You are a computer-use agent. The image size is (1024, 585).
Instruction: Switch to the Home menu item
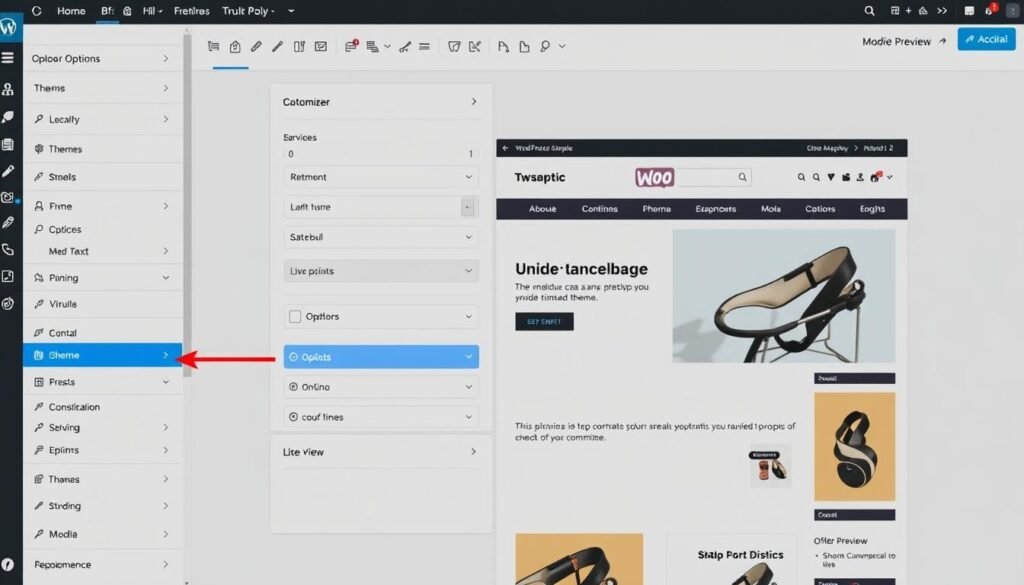(70, 11)
